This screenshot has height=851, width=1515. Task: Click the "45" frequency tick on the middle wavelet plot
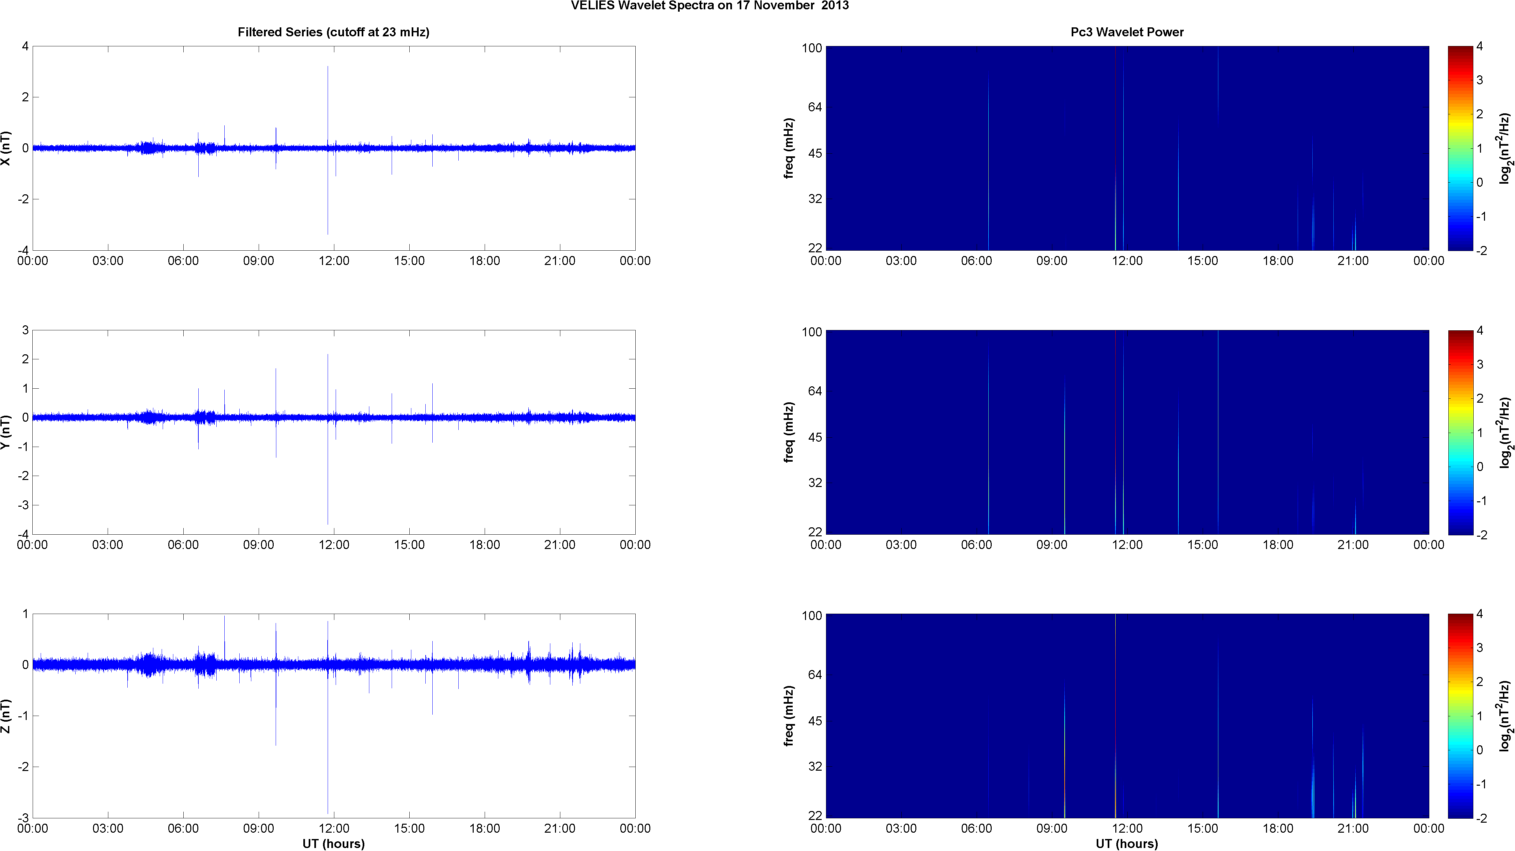(x=815, y=437)
